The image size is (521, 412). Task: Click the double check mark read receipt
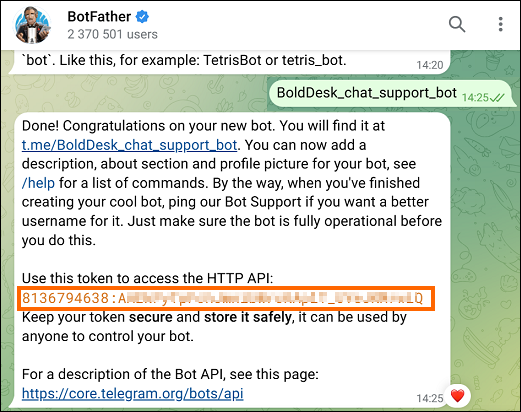click(498, 97)
